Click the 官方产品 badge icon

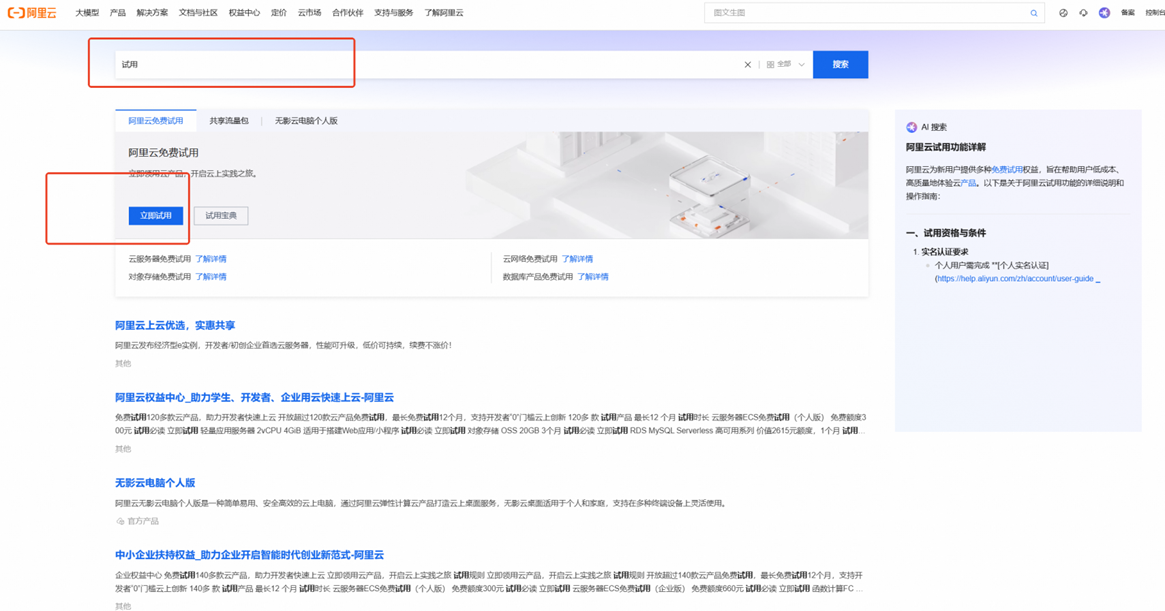120,521
